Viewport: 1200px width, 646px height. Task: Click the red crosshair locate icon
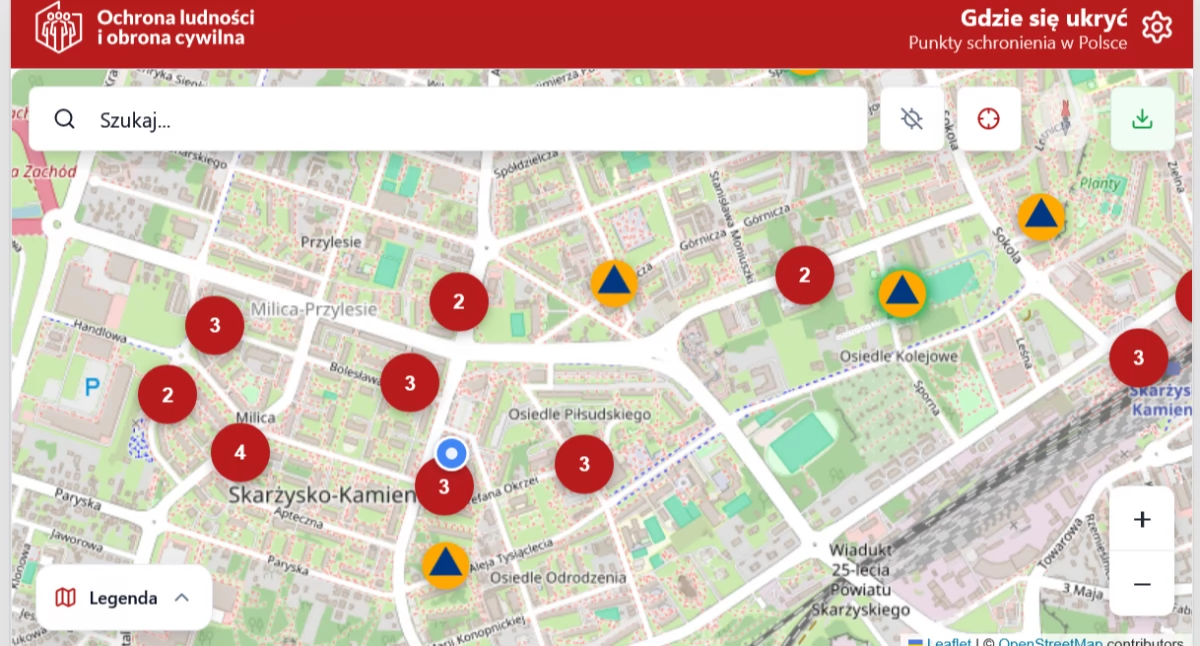(x=988, y=118)
